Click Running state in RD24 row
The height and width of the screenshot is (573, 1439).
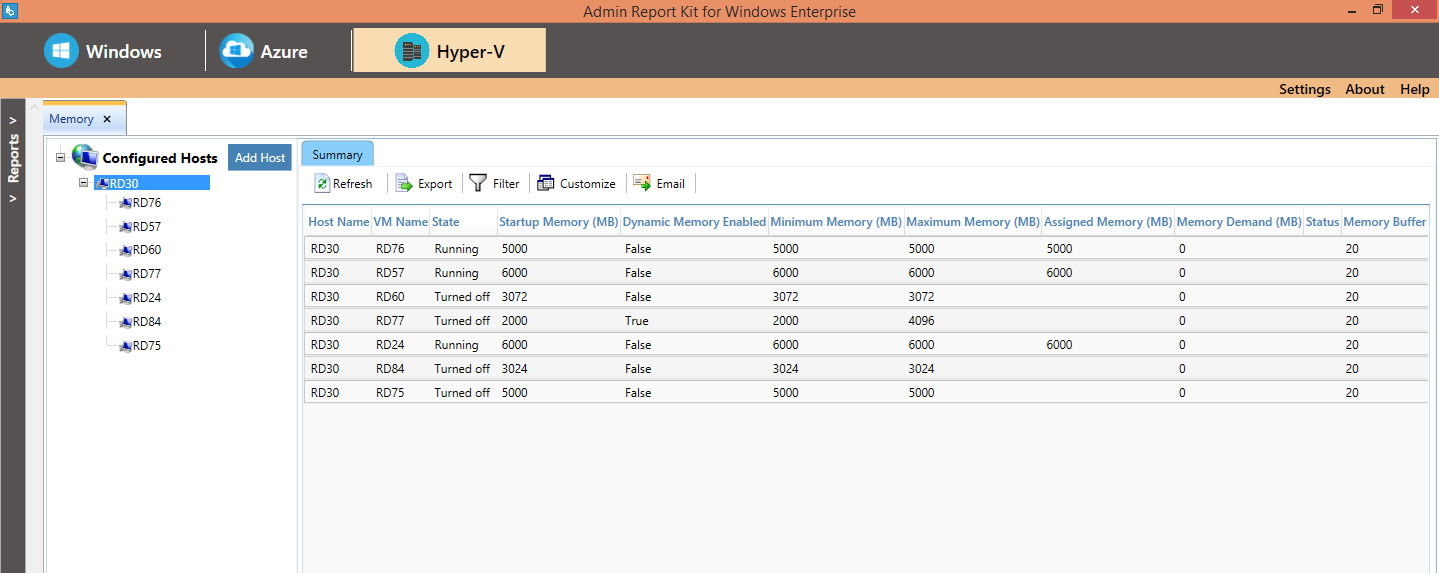[x=457, y=345]
